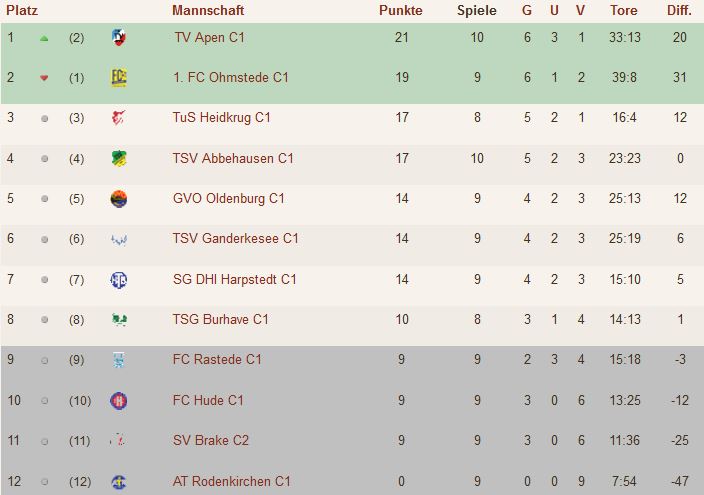Image resolution: width=704 pixels, height=495 pixels.
Task: Click the Punkte column header
Action: point(401,11)
